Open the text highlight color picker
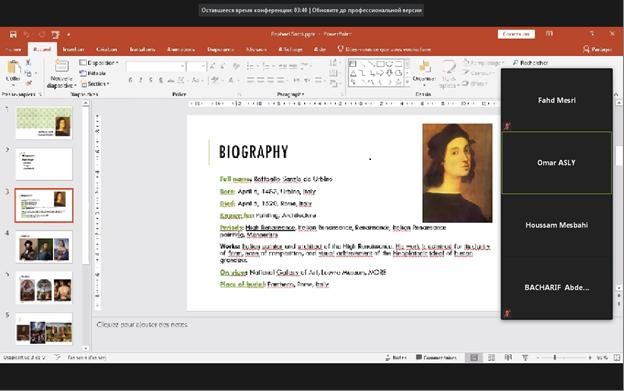The height and width of the screenshot is (391, 624). pyautogui.click(x=215, y=80)
